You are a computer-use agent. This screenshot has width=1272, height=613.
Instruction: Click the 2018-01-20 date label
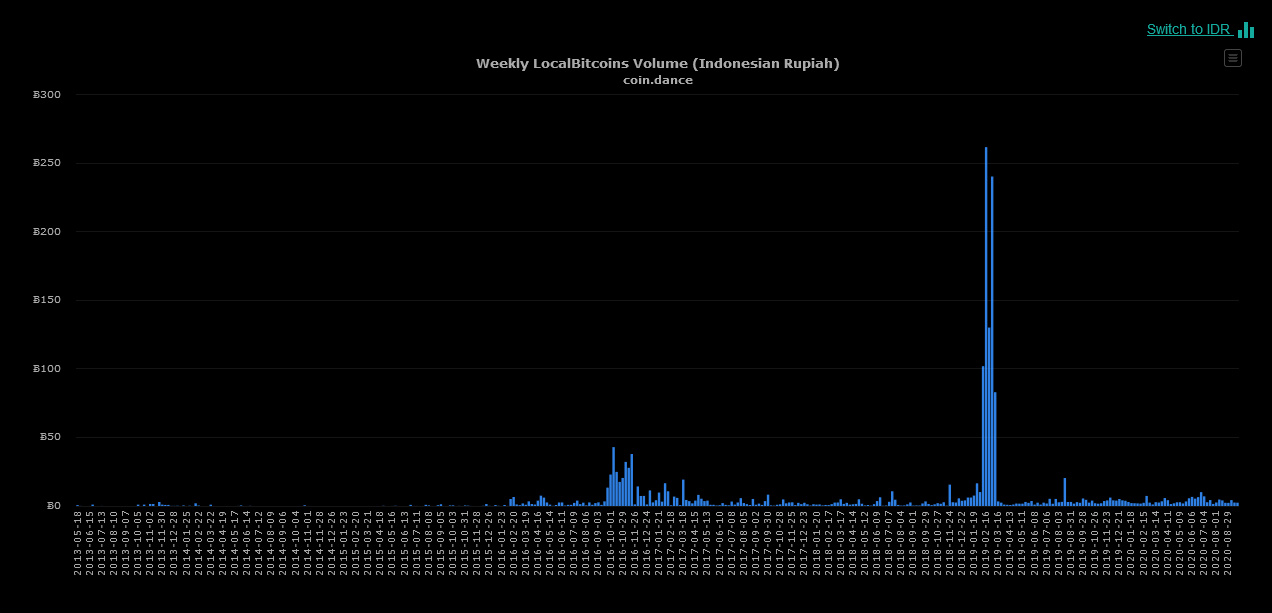point(816,541)
